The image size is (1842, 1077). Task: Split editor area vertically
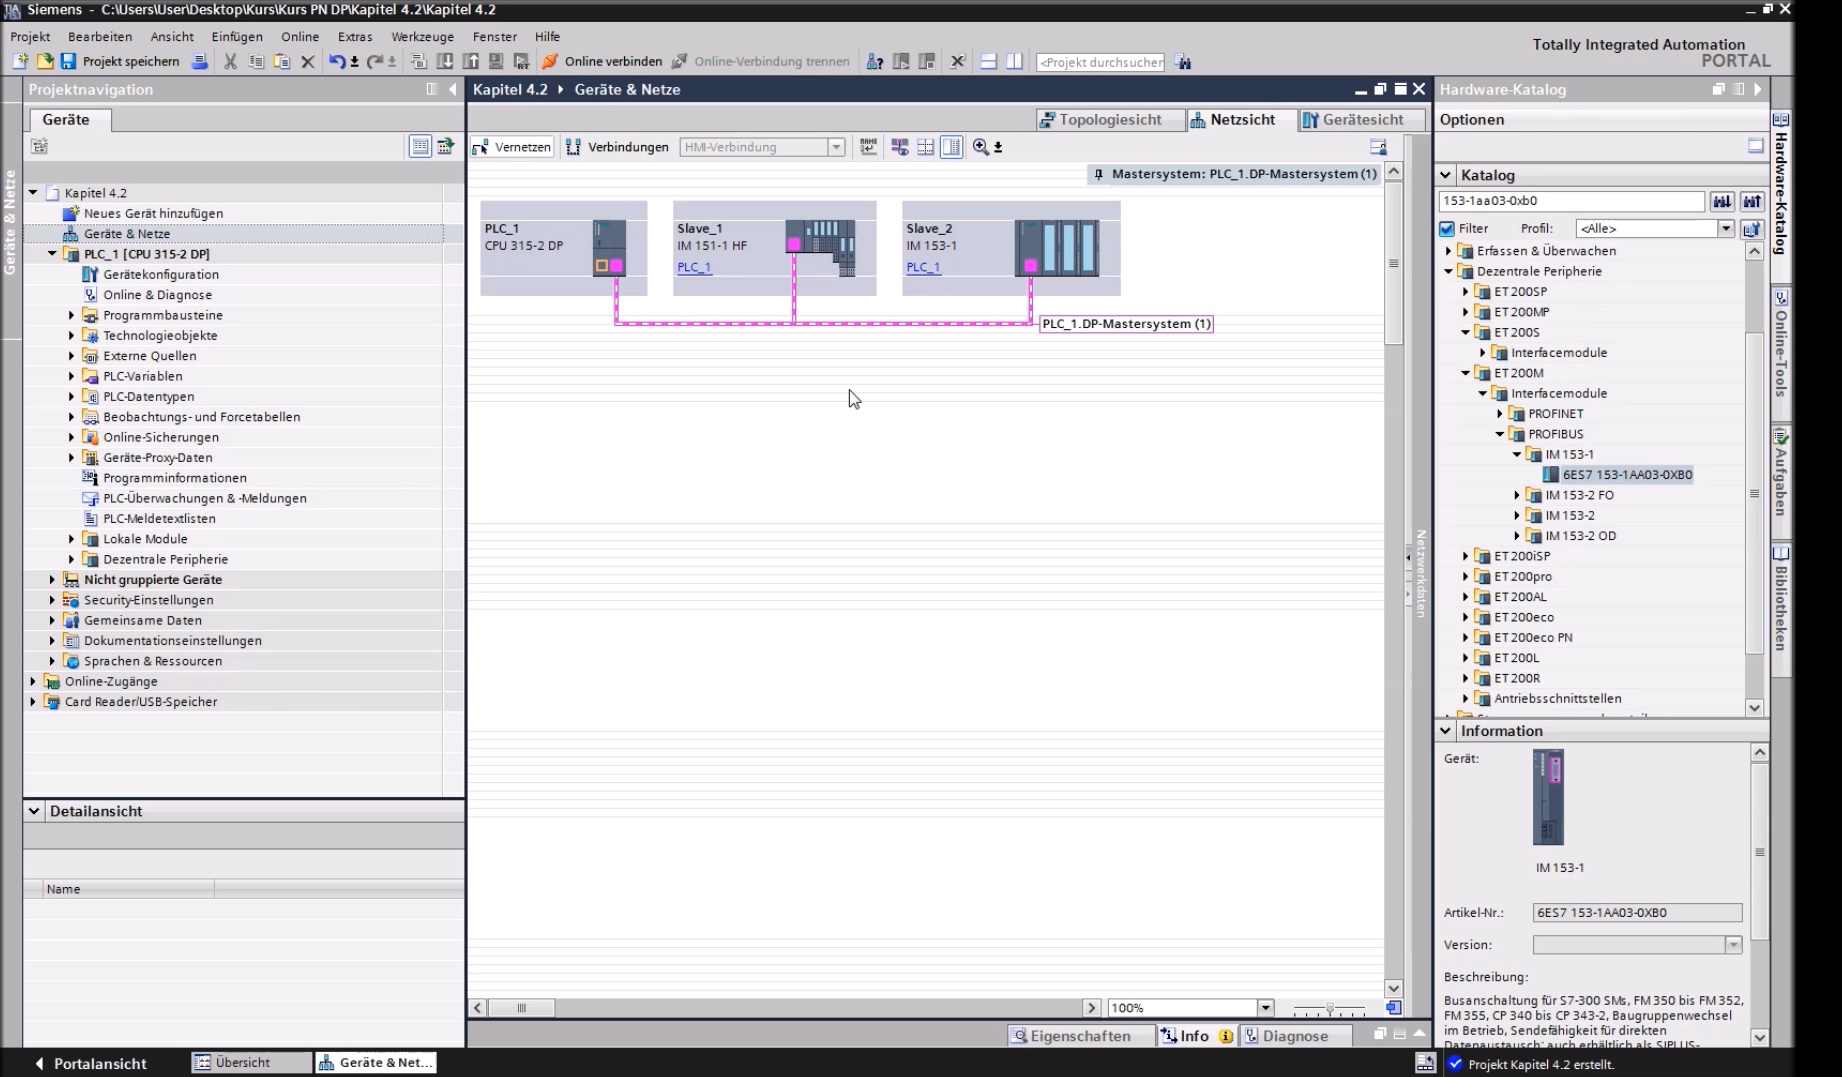(x=1014, y=62)
